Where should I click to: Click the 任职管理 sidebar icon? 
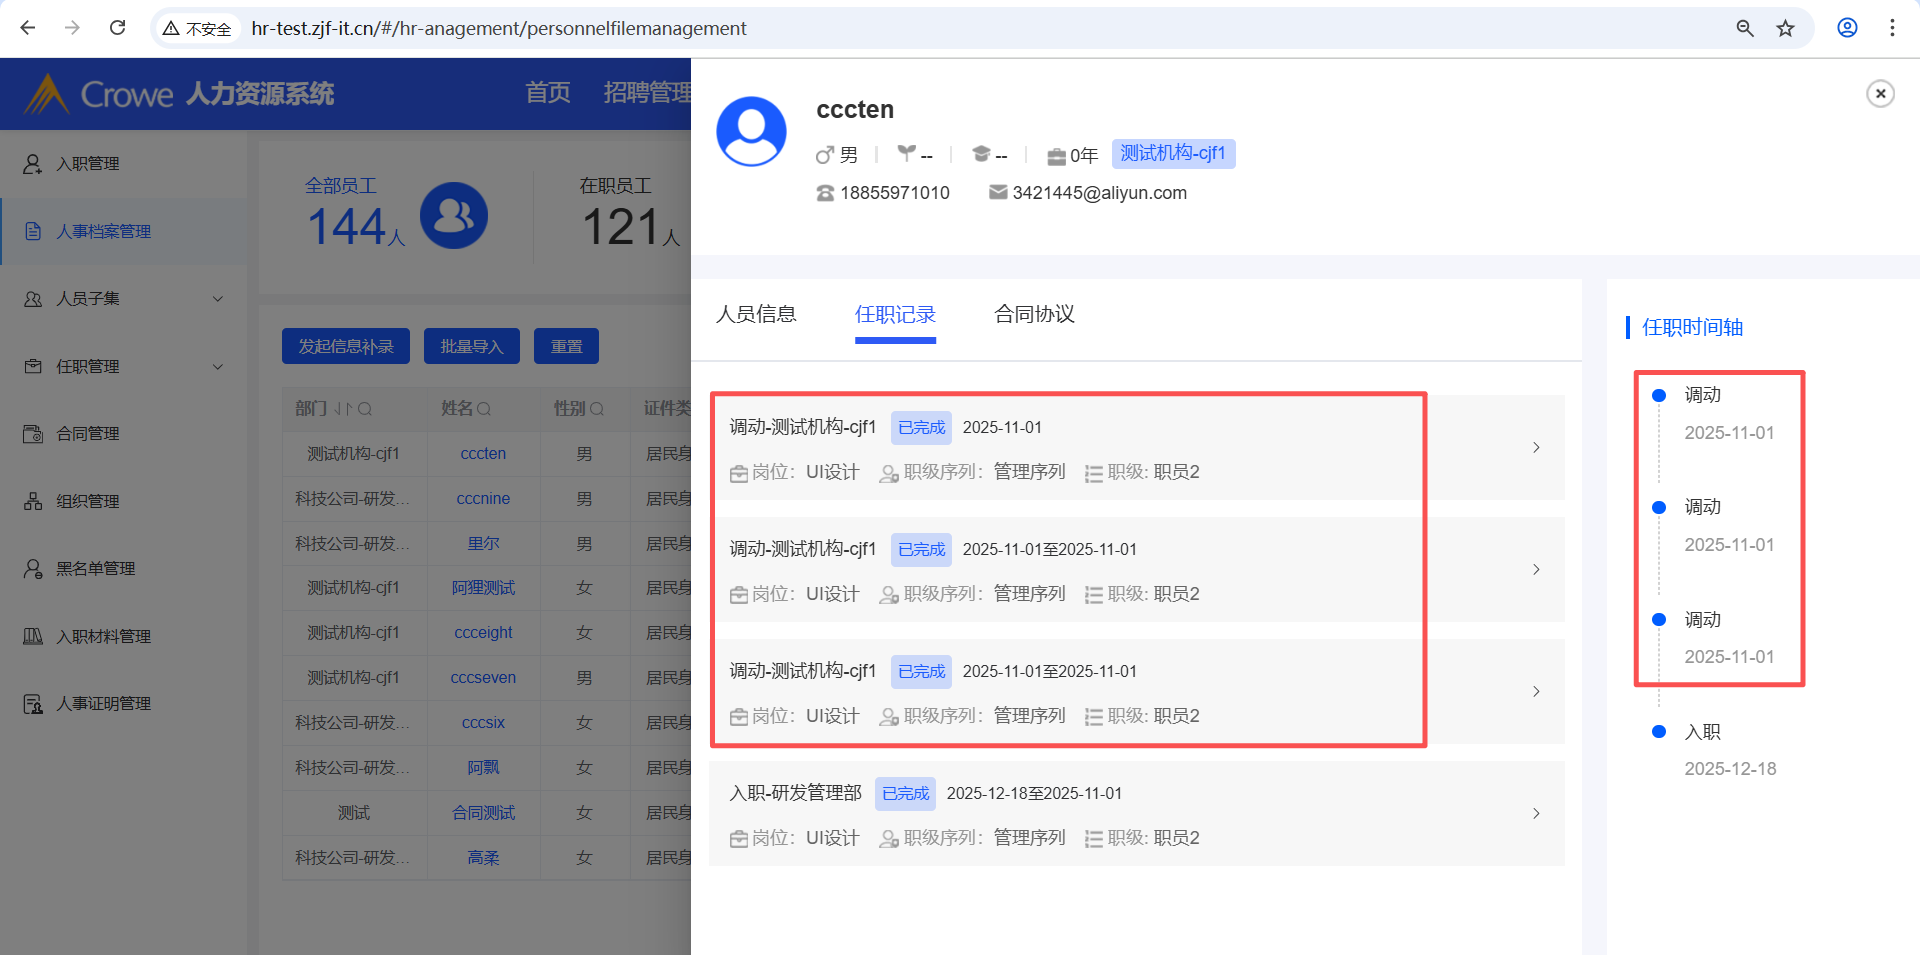pos(33,366)
